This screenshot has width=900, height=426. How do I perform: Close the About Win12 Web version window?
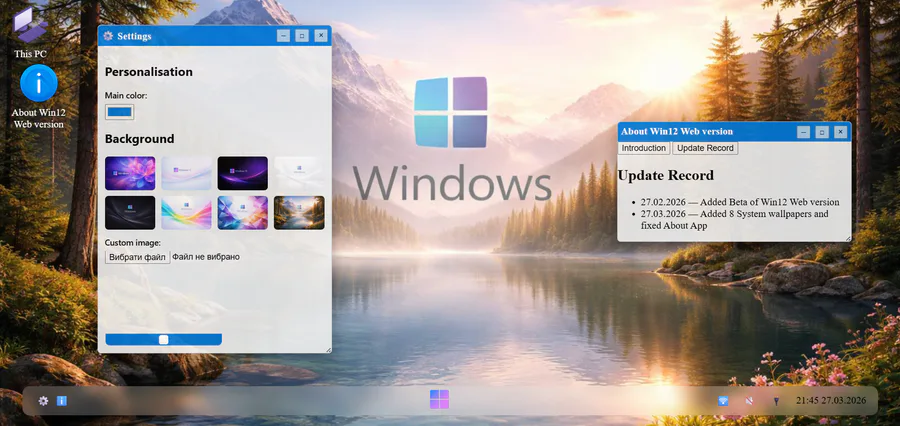pyautogui.click(x=840, y=132)
